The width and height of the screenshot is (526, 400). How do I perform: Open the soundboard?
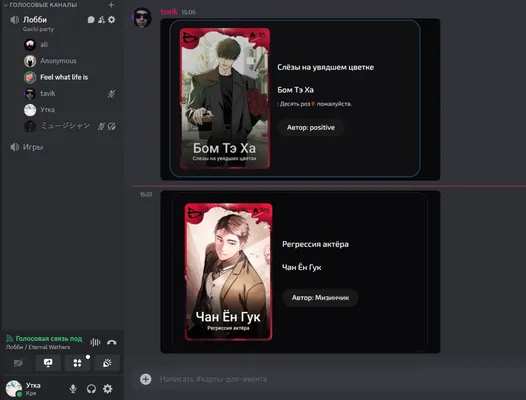(107, 363)
